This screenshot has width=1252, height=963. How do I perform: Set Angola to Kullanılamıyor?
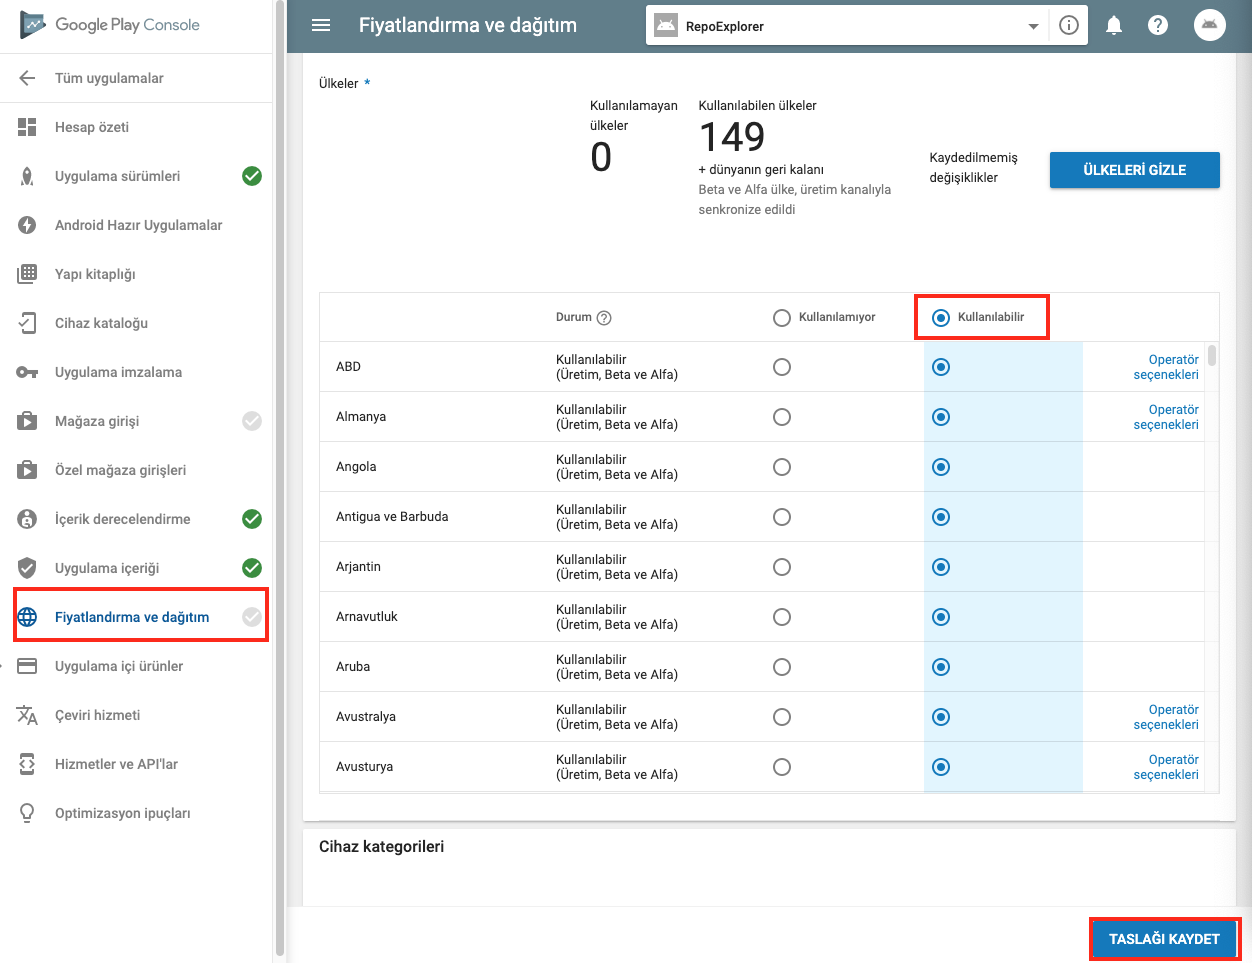tap(782, 467)
